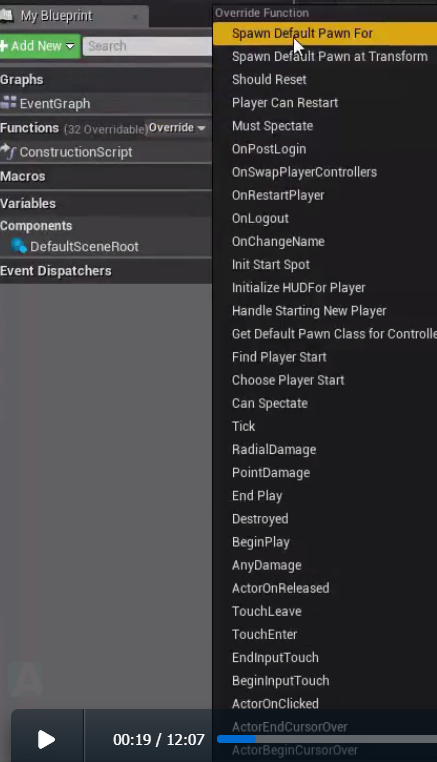Close the My Blueprint tab
The width and height of the screenshot is (437, 762).
[x=135, y=17]
